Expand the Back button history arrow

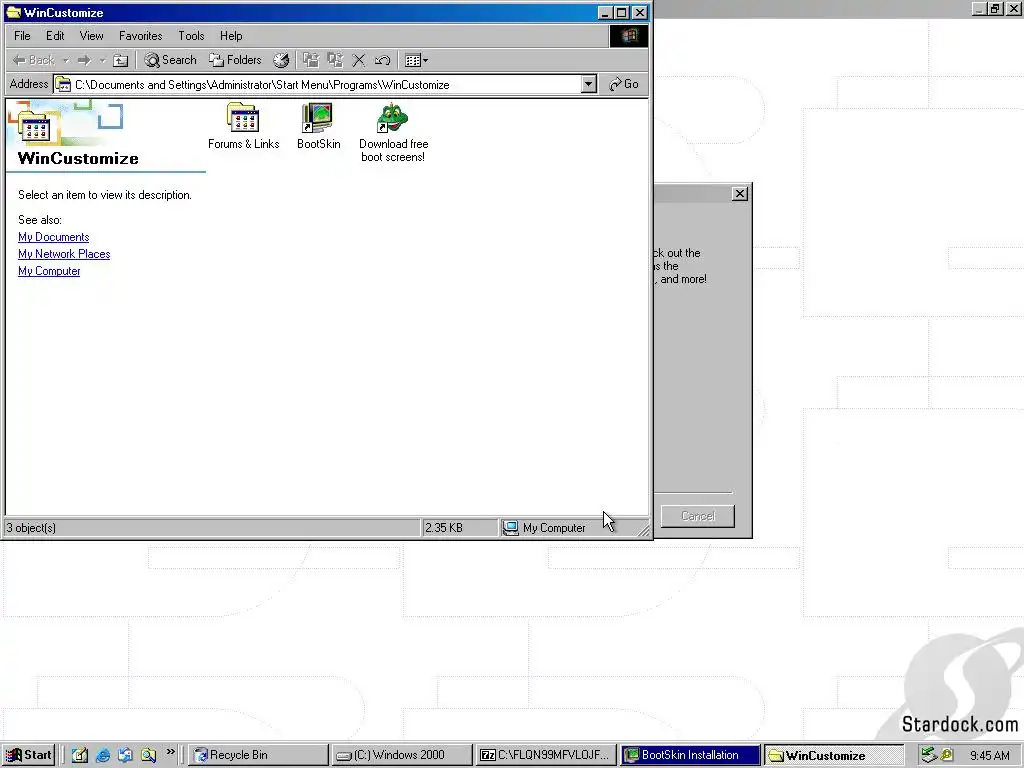pyautogui.click(x=65, y=61)
